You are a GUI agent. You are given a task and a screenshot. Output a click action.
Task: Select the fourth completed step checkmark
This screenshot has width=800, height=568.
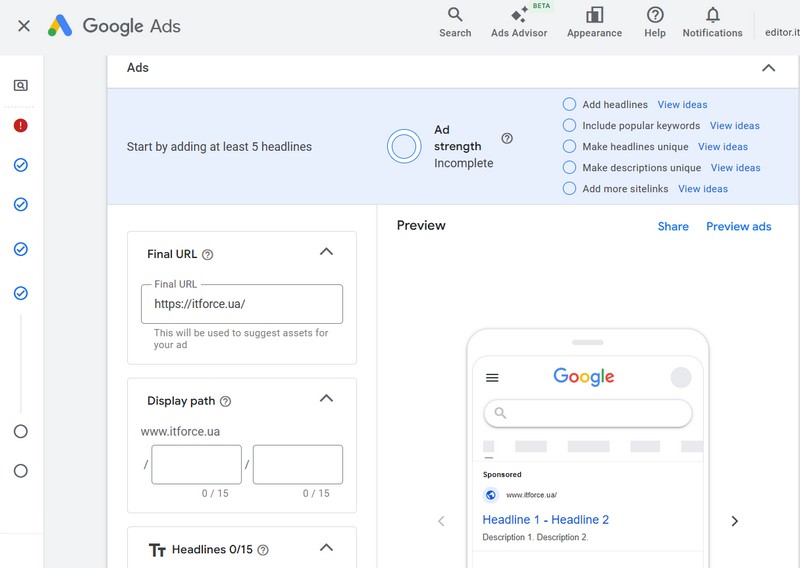(x=20, y=293)
